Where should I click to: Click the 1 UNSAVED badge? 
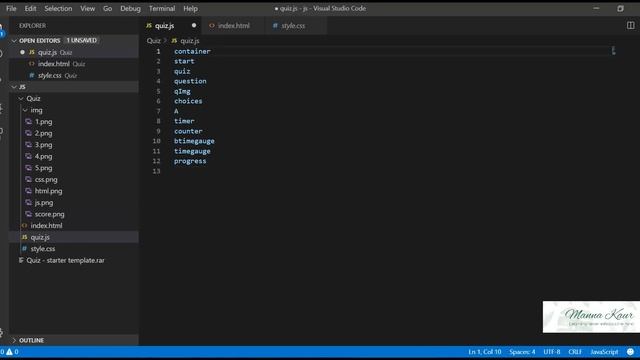(82, 40)
